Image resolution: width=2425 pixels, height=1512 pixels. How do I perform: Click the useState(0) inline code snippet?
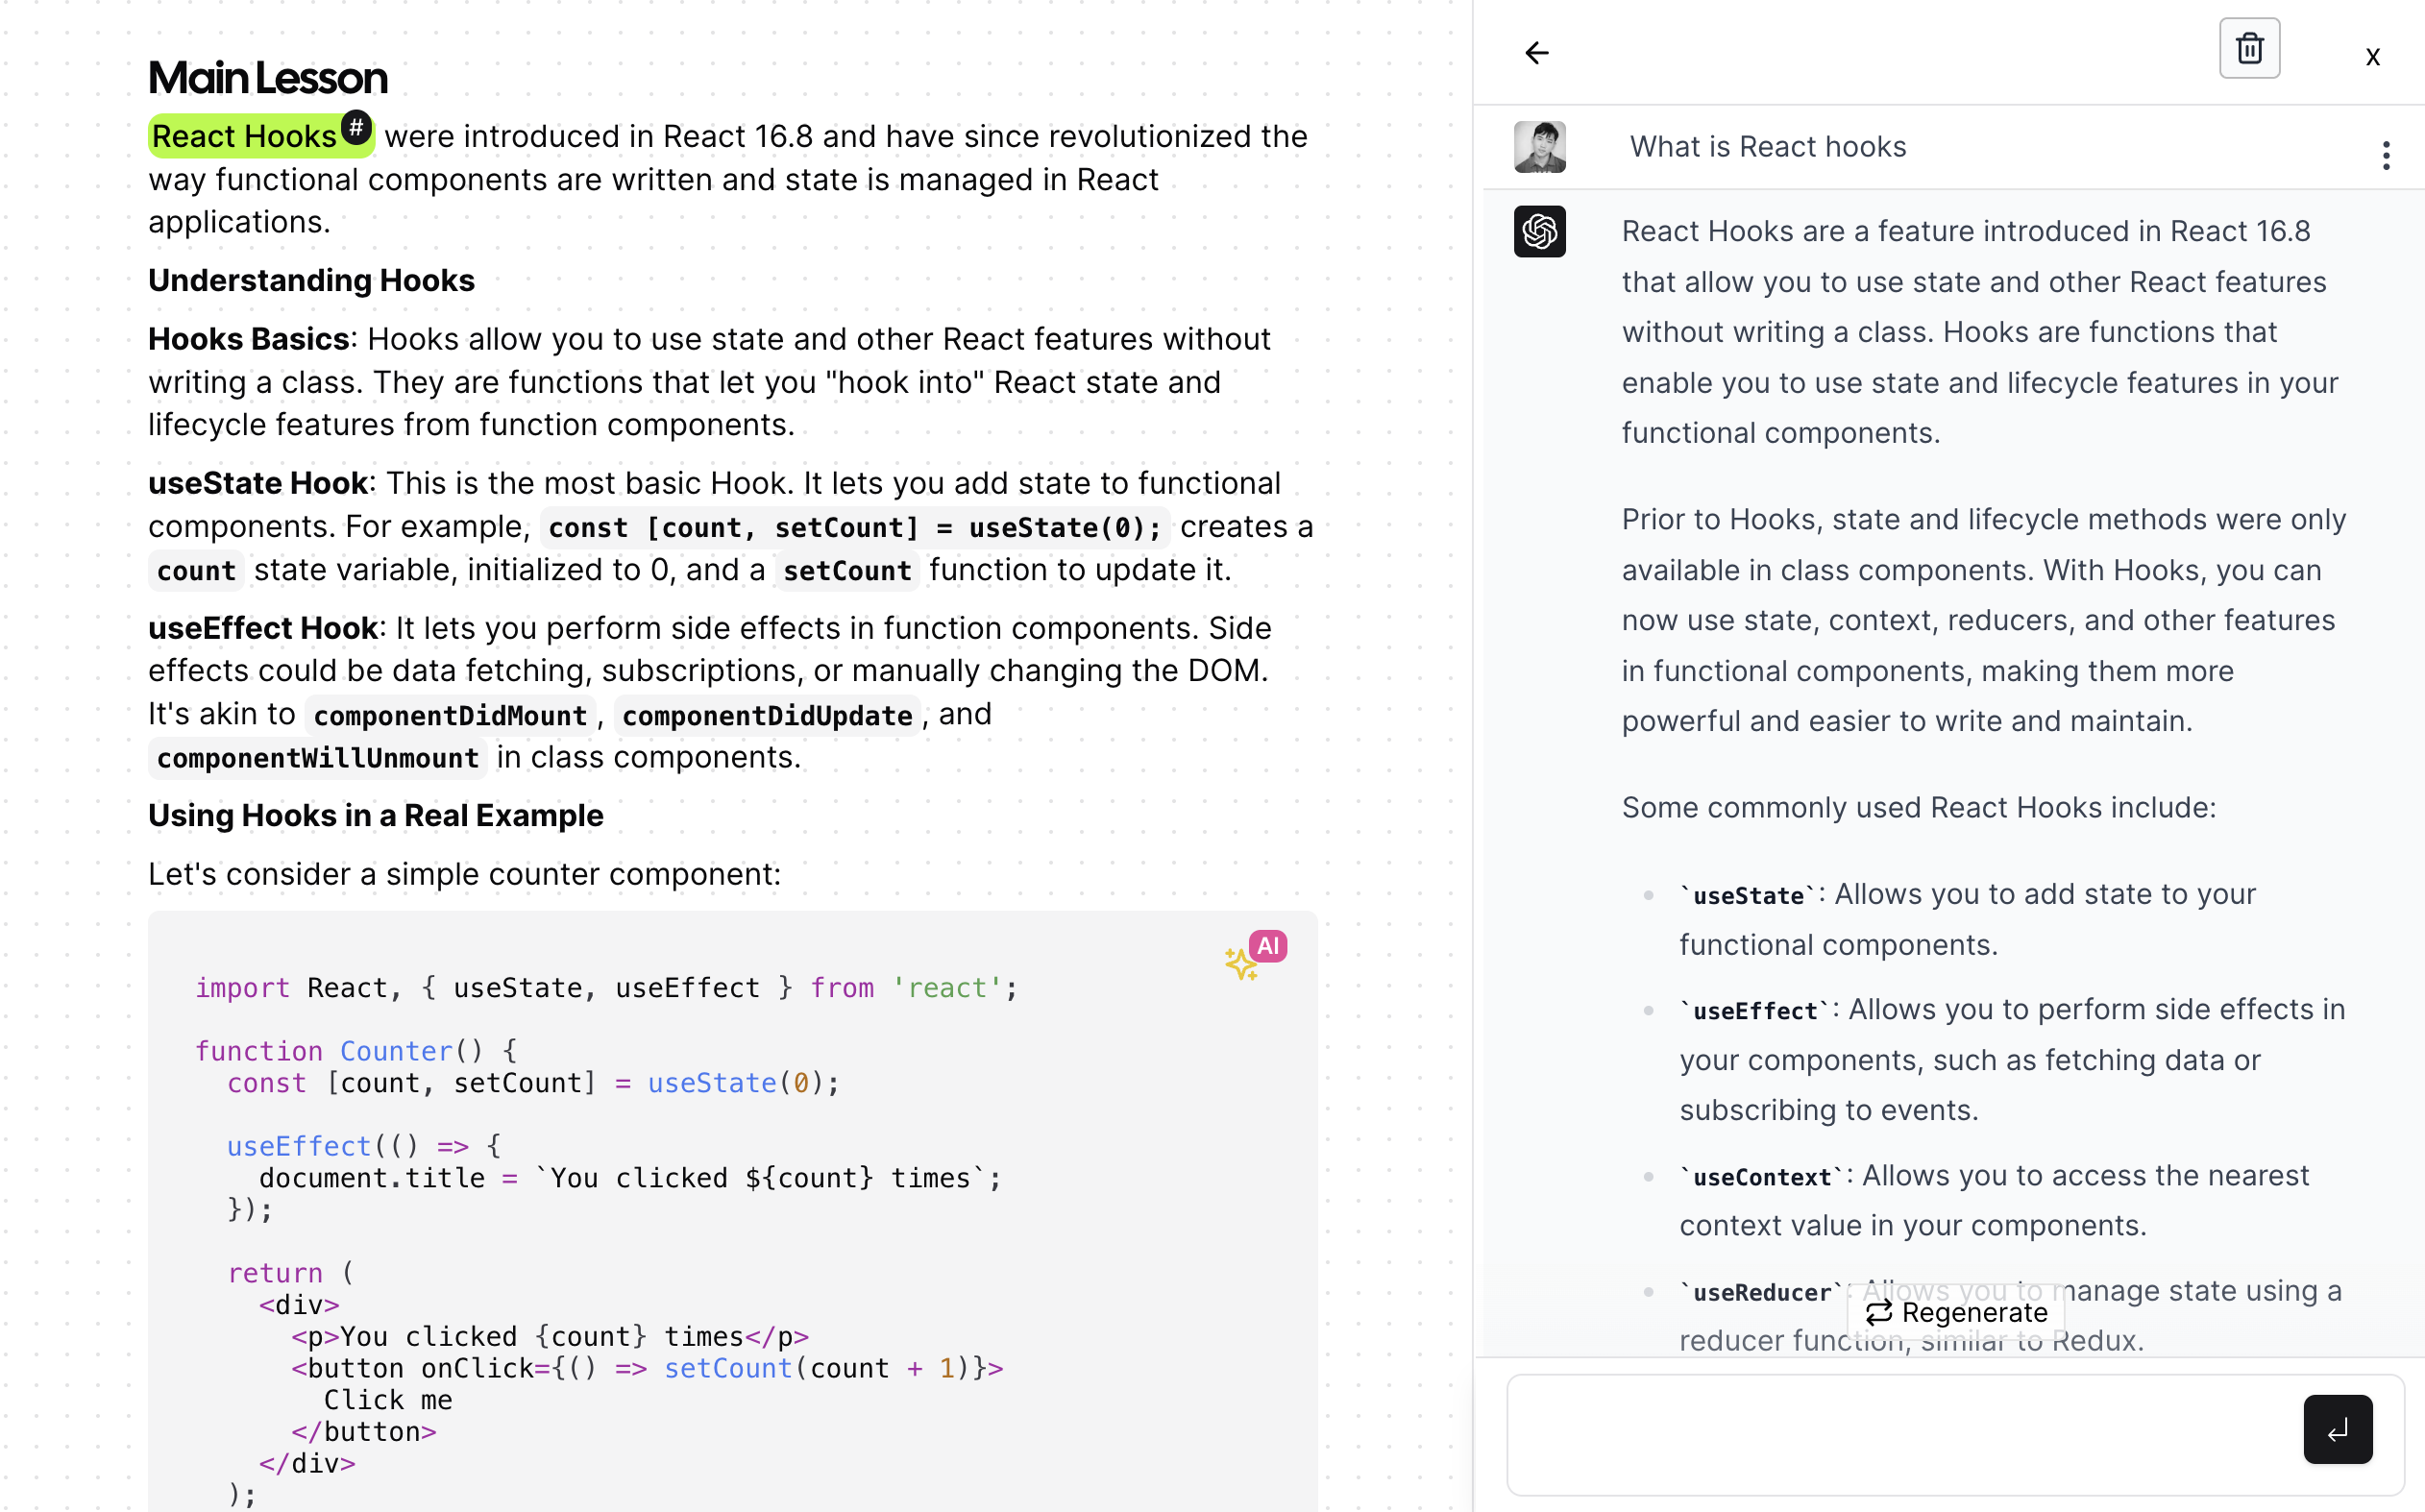pos(855,527)
